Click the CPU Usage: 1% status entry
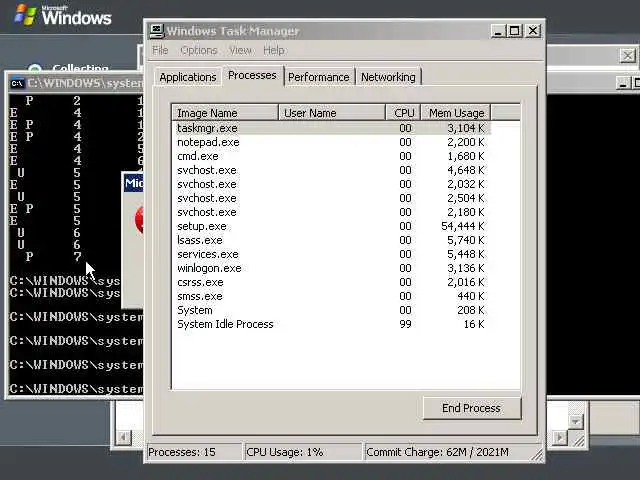This screenshot has height=480, width=640. pos(303,452)
